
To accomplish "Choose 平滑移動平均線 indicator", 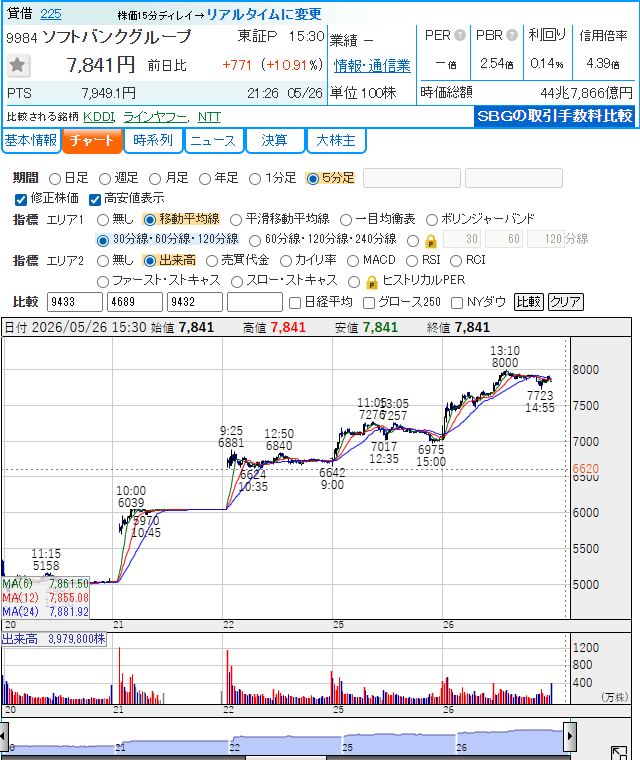I will coord(236,220).
